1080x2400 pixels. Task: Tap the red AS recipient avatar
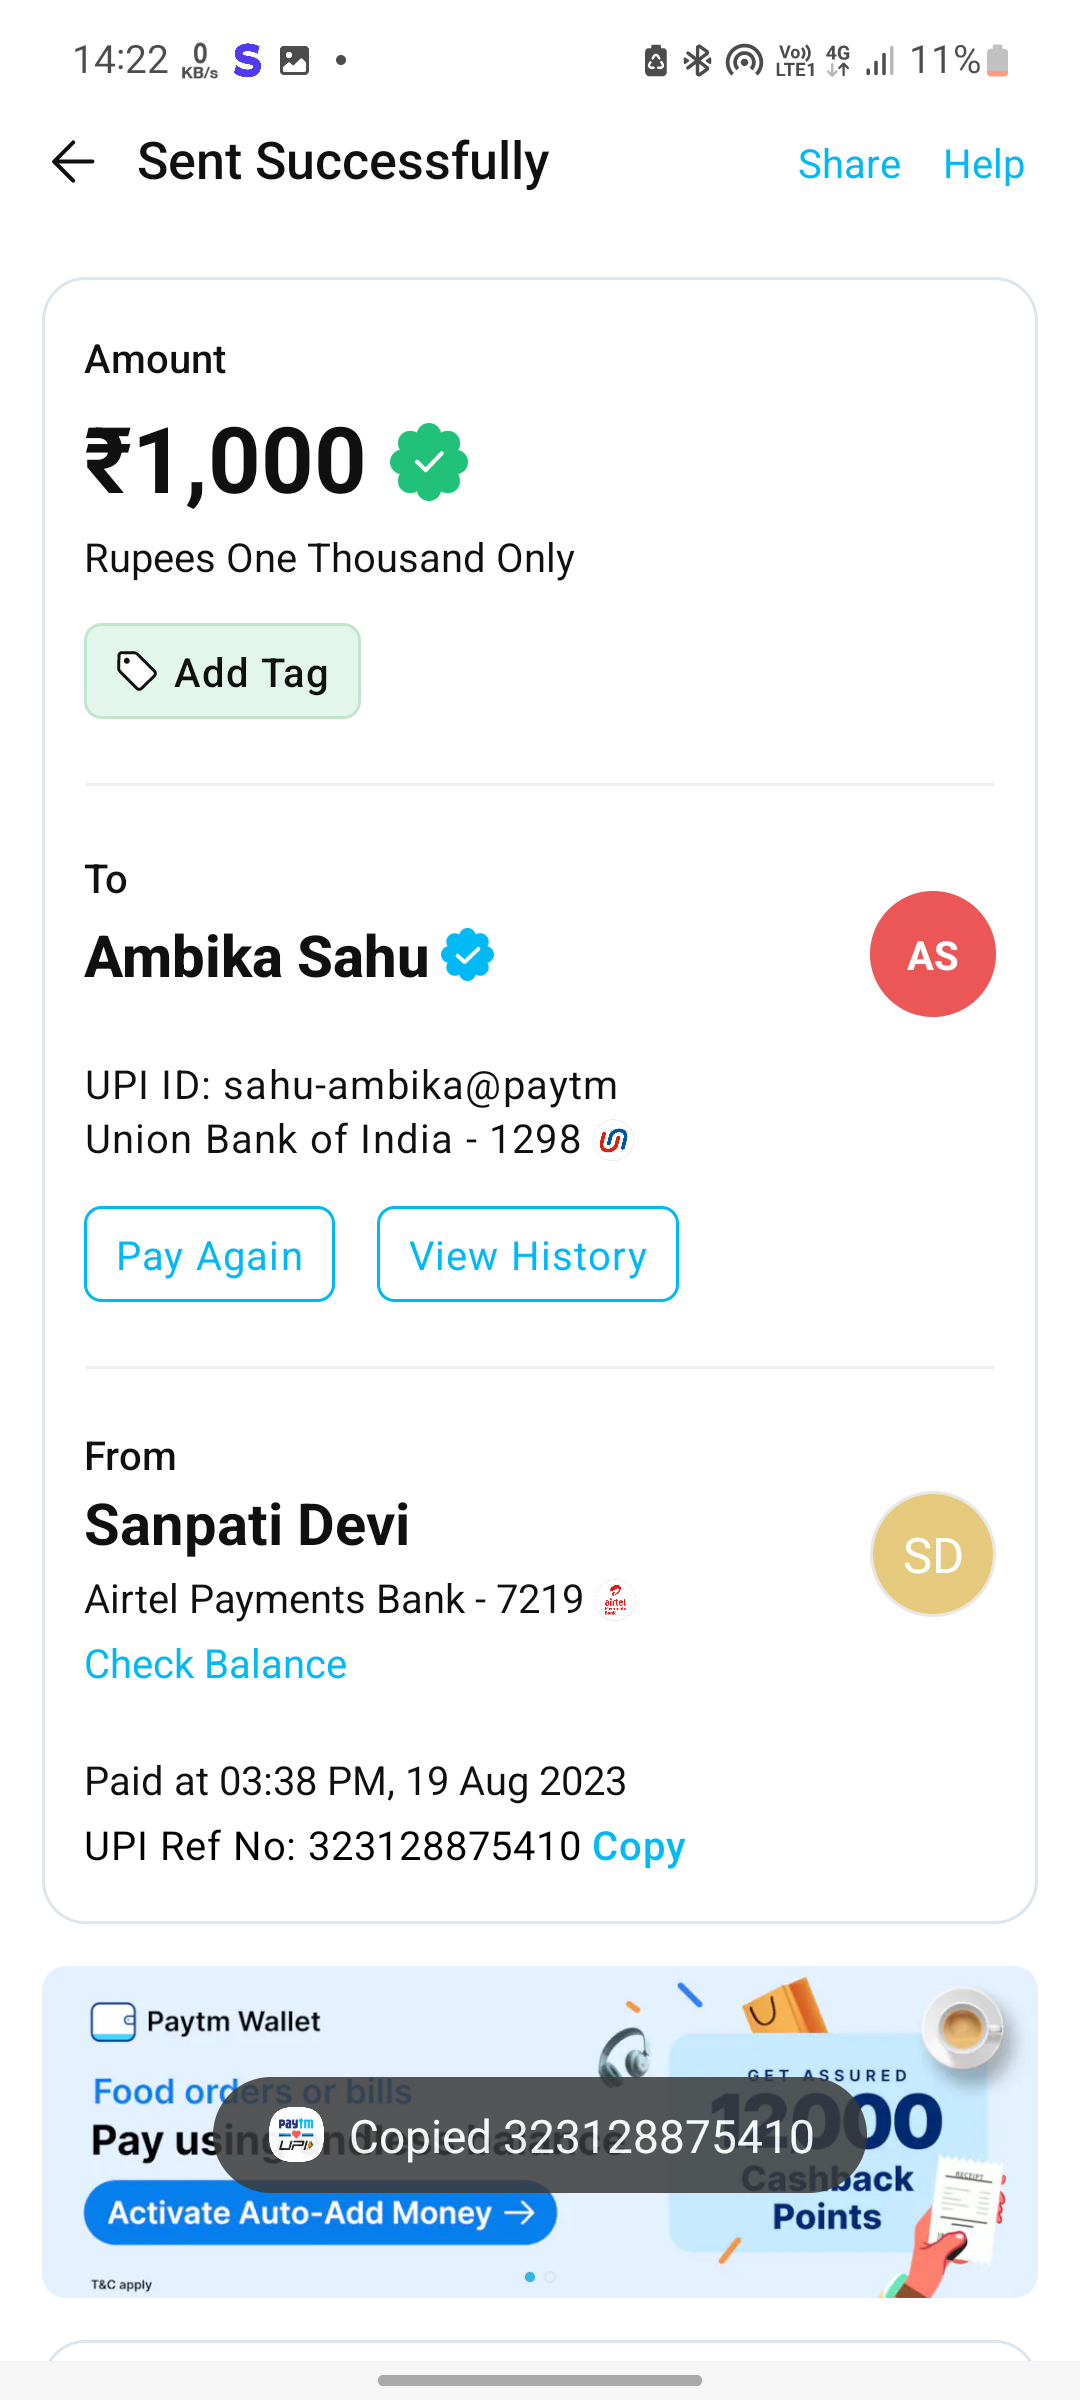click(x=932, y=955)
